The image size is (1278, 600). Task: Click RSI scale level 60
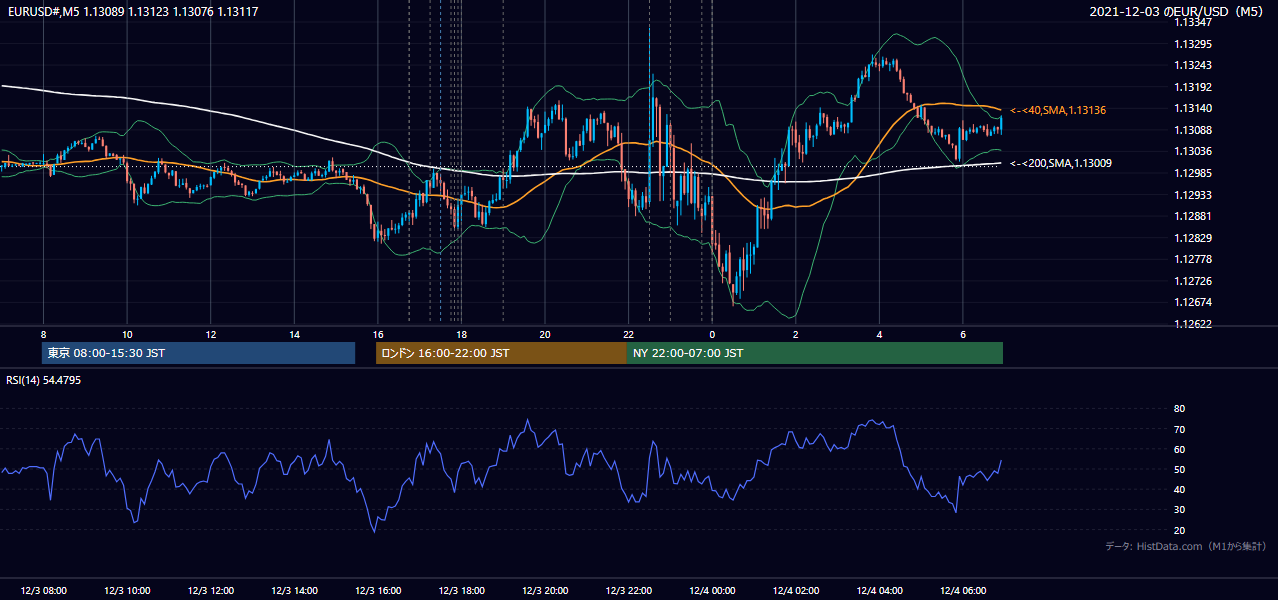pyautogui.click(x=1180, y=450)
